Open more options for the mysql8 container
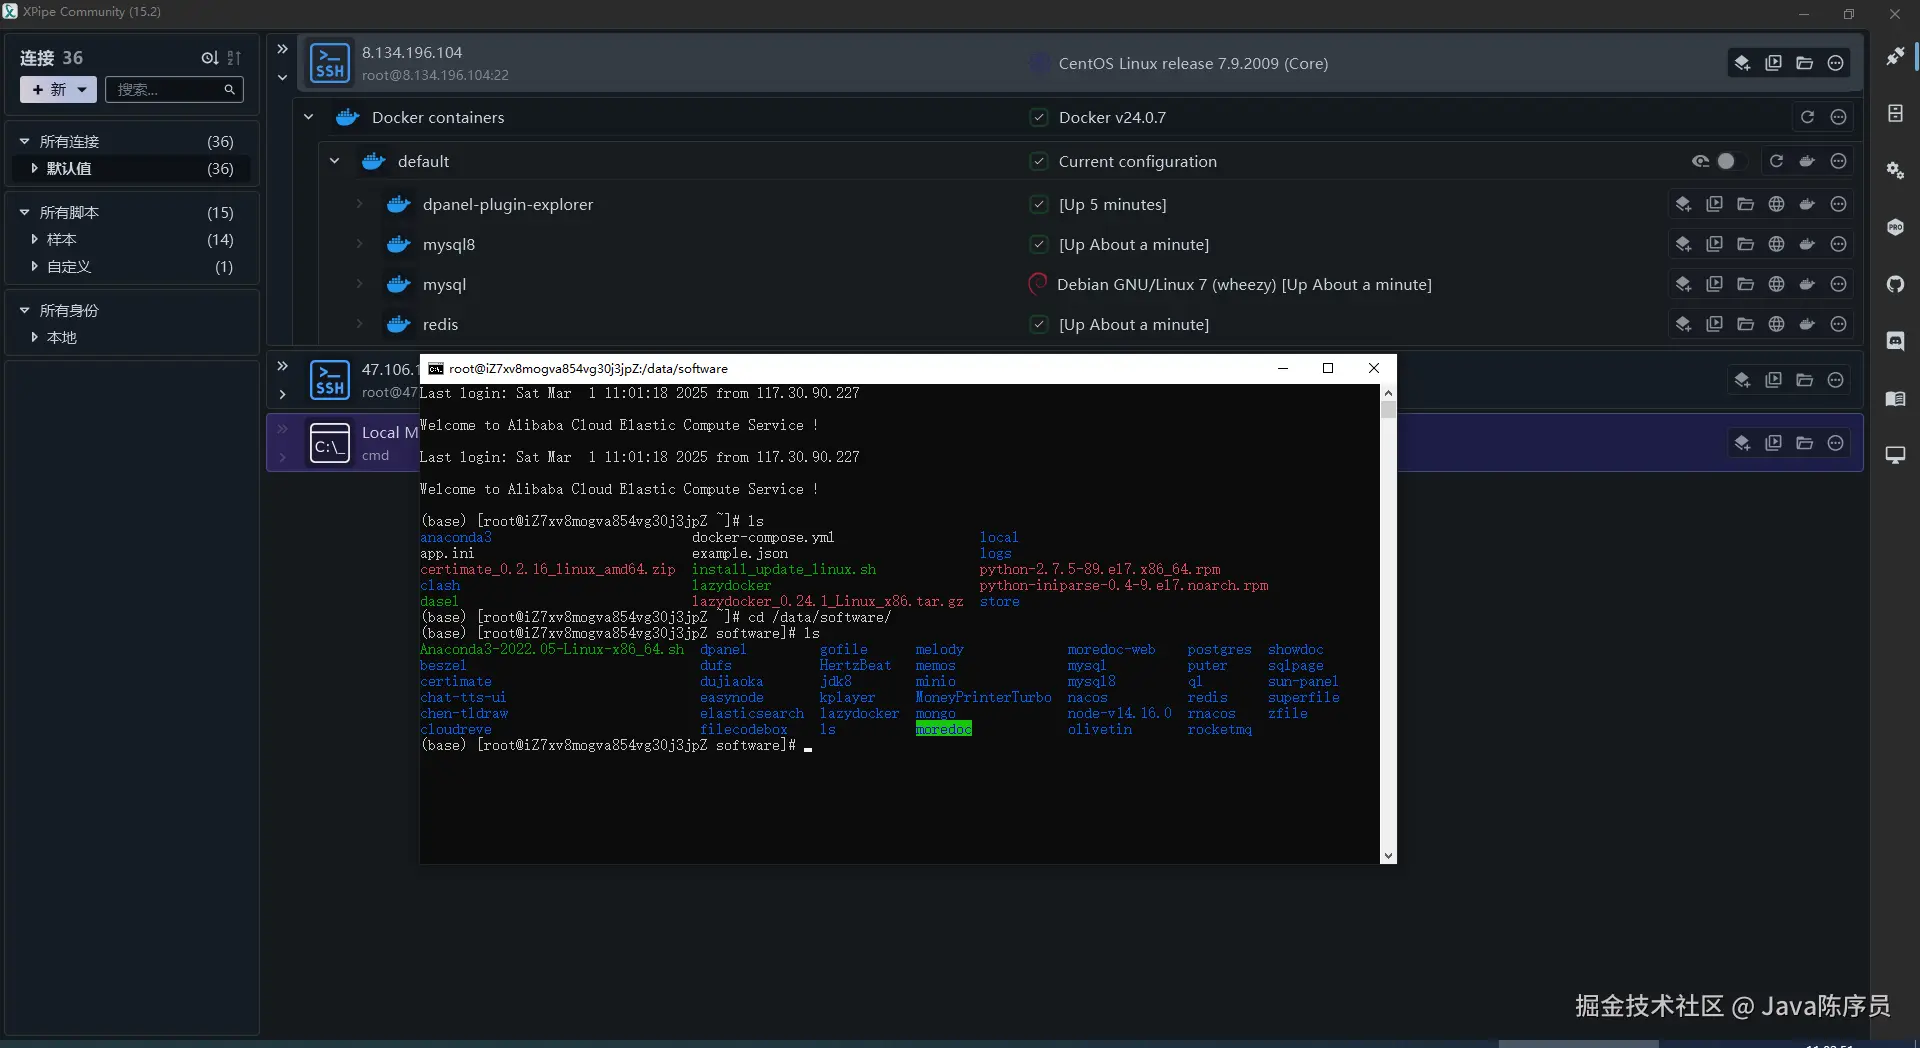Image resolution: width=1920 pixels, height=1048 pixels. [1838, 244]
